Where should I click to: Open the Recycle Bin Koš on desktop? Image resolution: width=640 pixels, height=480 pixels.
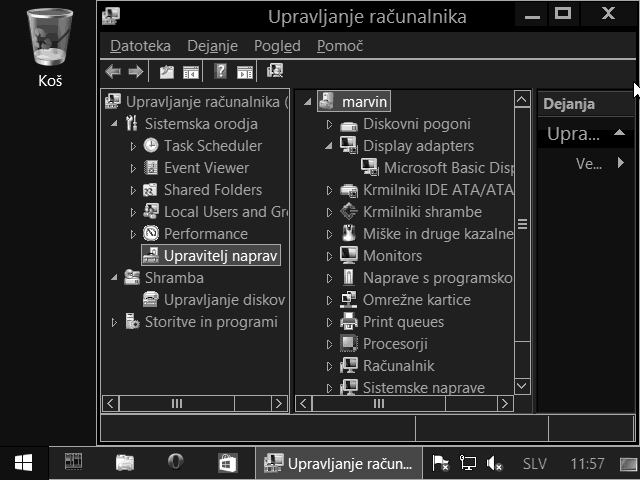tap(50, 48)
